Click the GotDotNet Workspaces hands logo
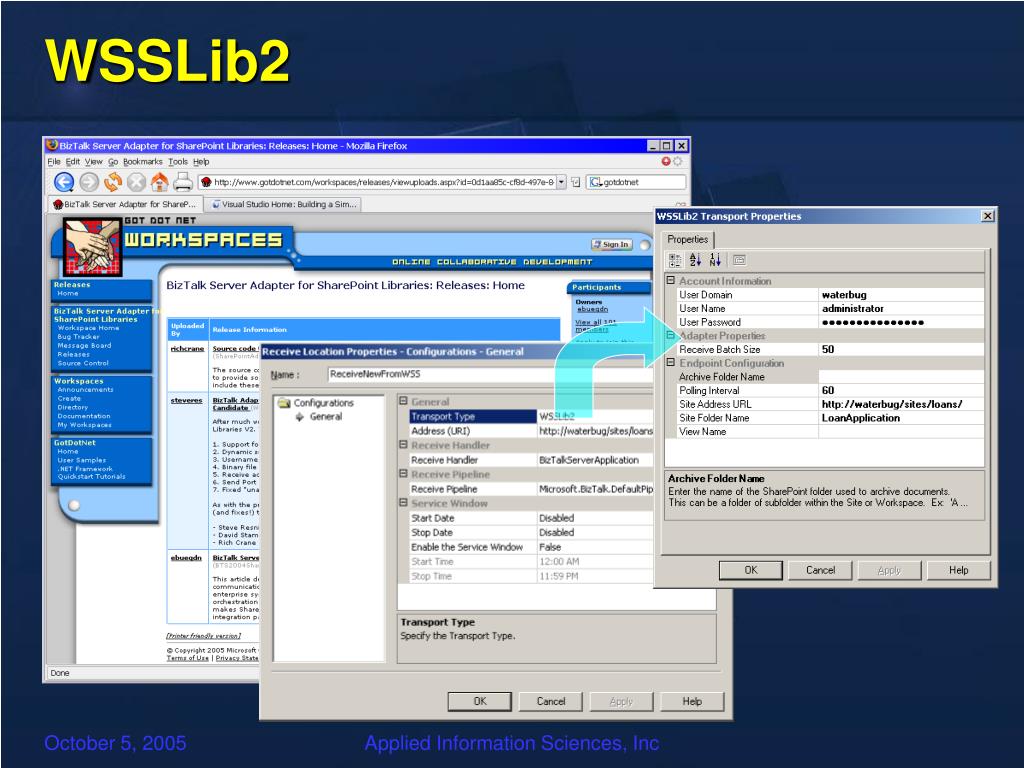 click(x=92, y=248)
